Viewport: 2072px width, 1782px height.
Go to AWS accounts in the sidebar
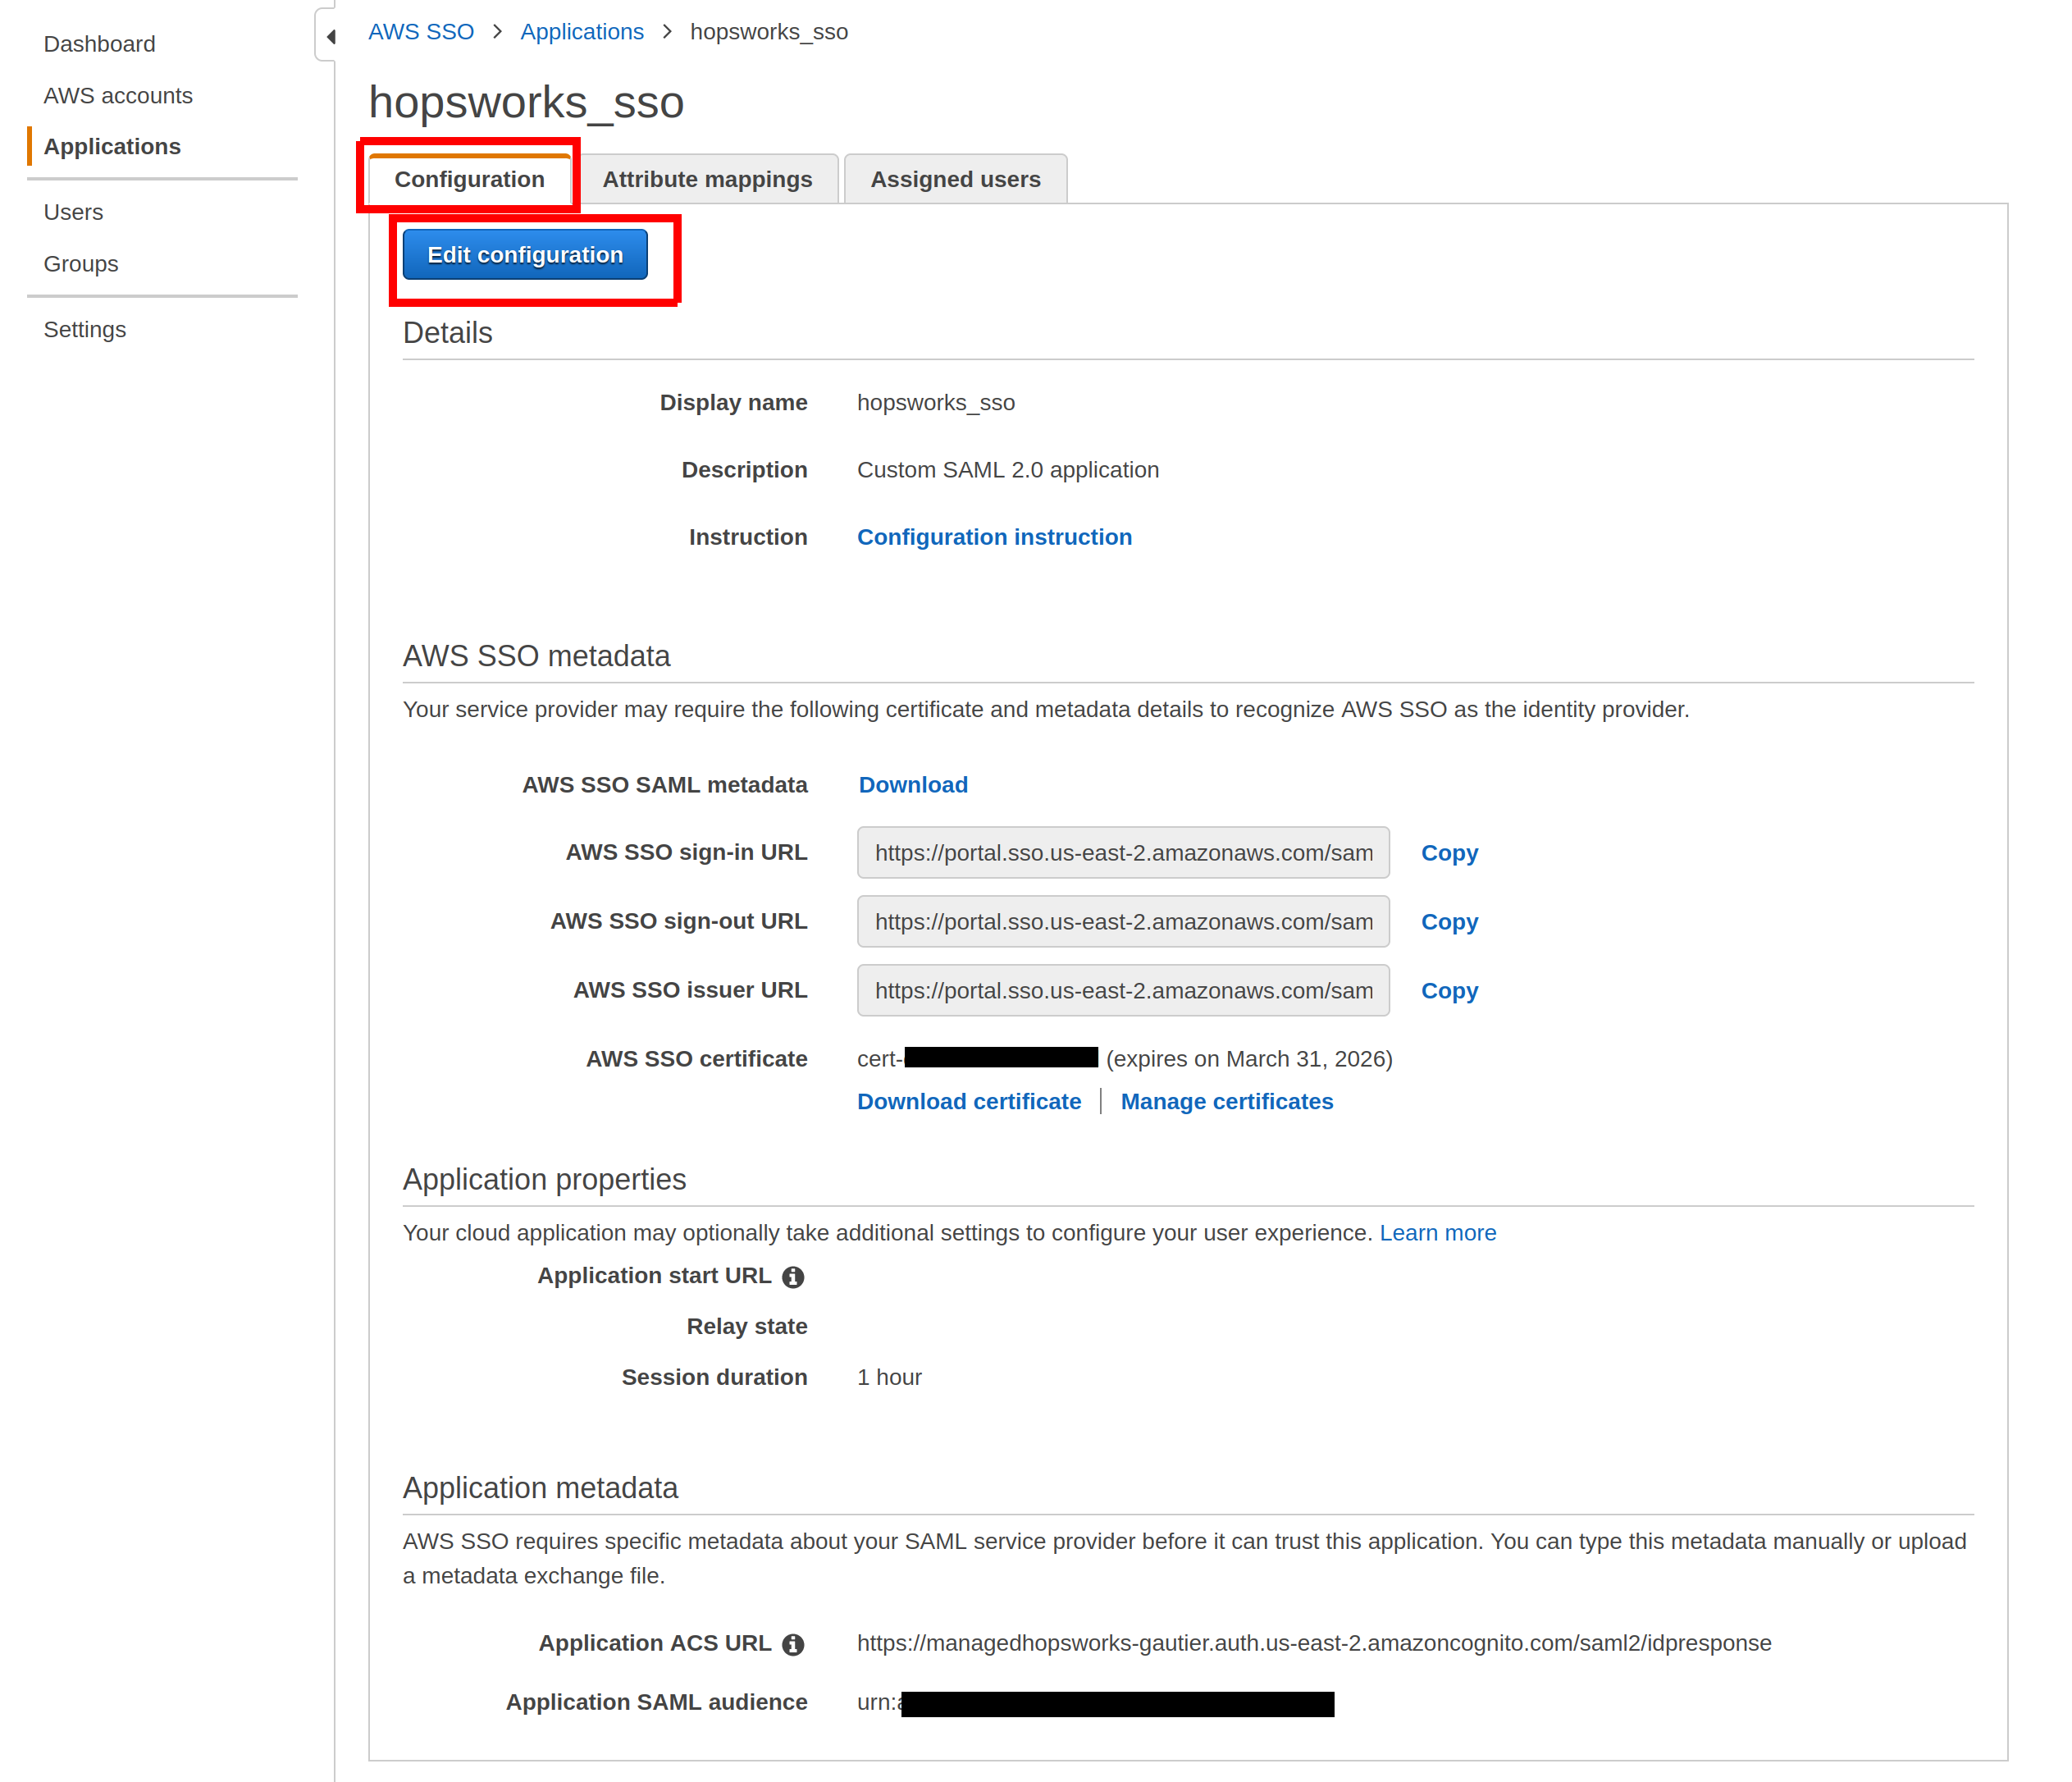tap(118, 96)
